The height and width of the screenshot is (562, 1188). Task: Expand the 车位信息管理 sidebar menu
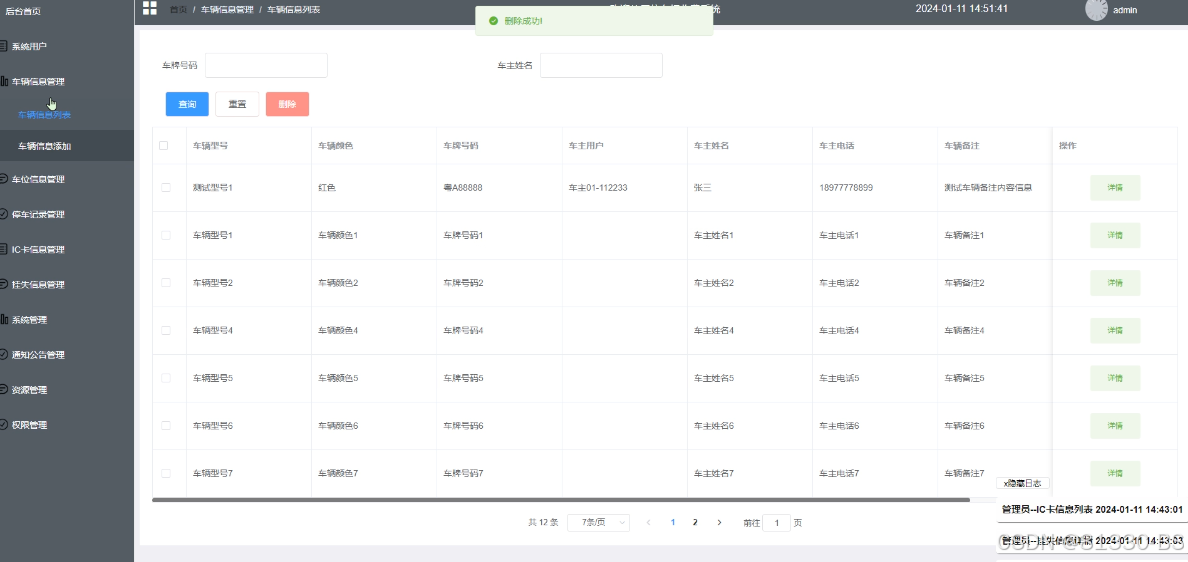(67, 180)
